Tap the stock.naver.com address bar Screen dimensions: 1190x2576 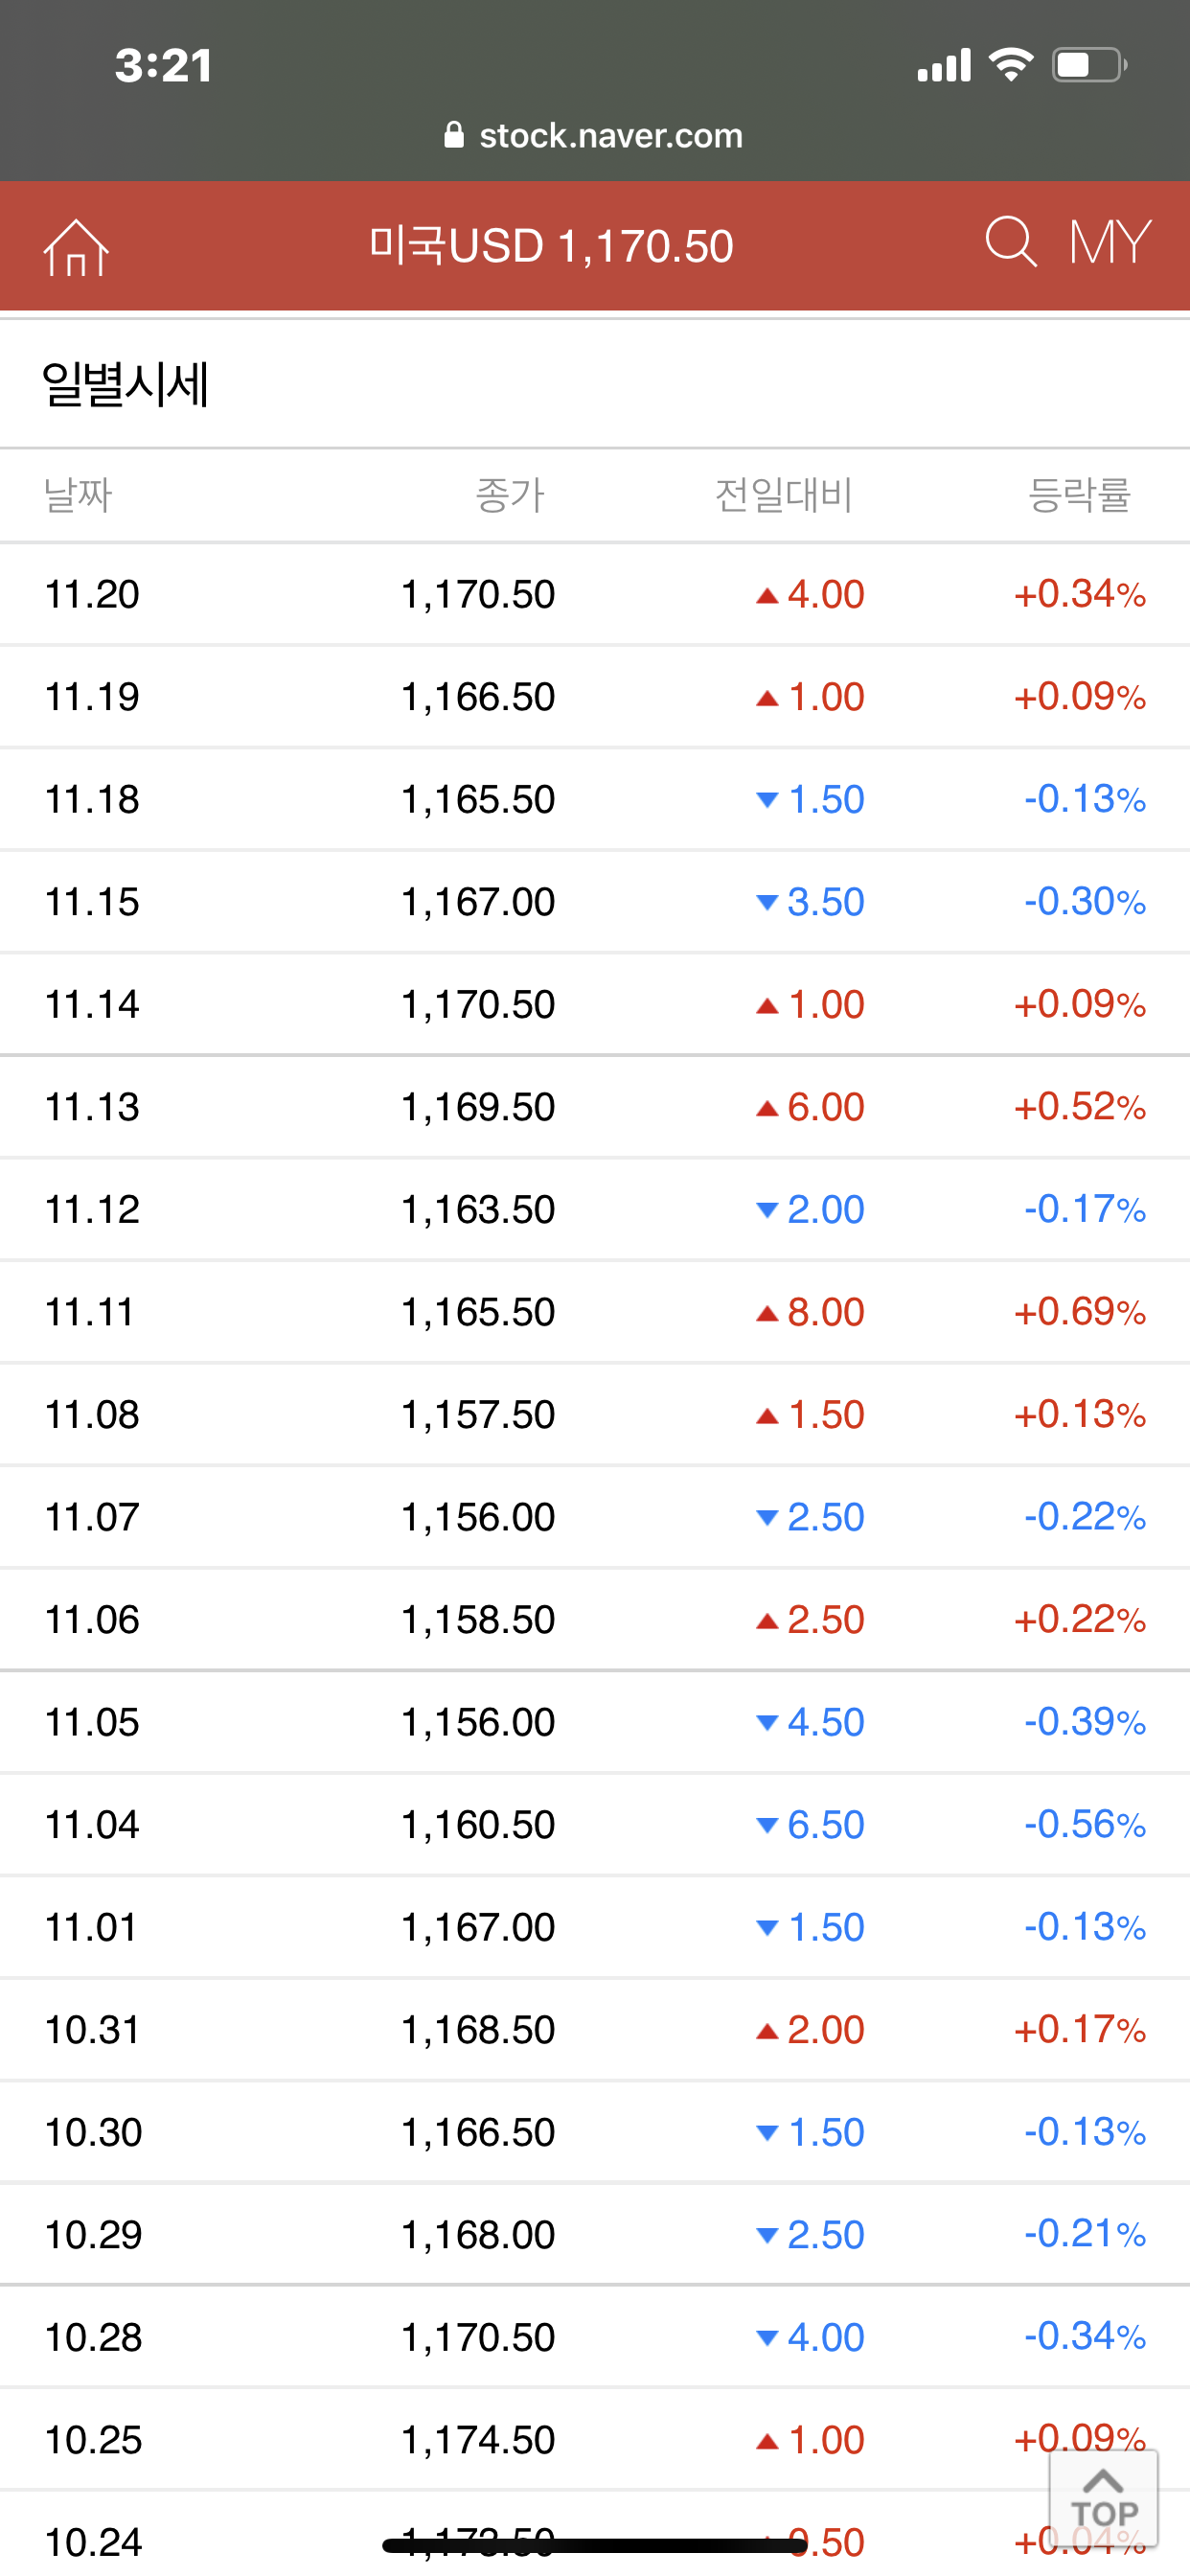click(610, 135)
